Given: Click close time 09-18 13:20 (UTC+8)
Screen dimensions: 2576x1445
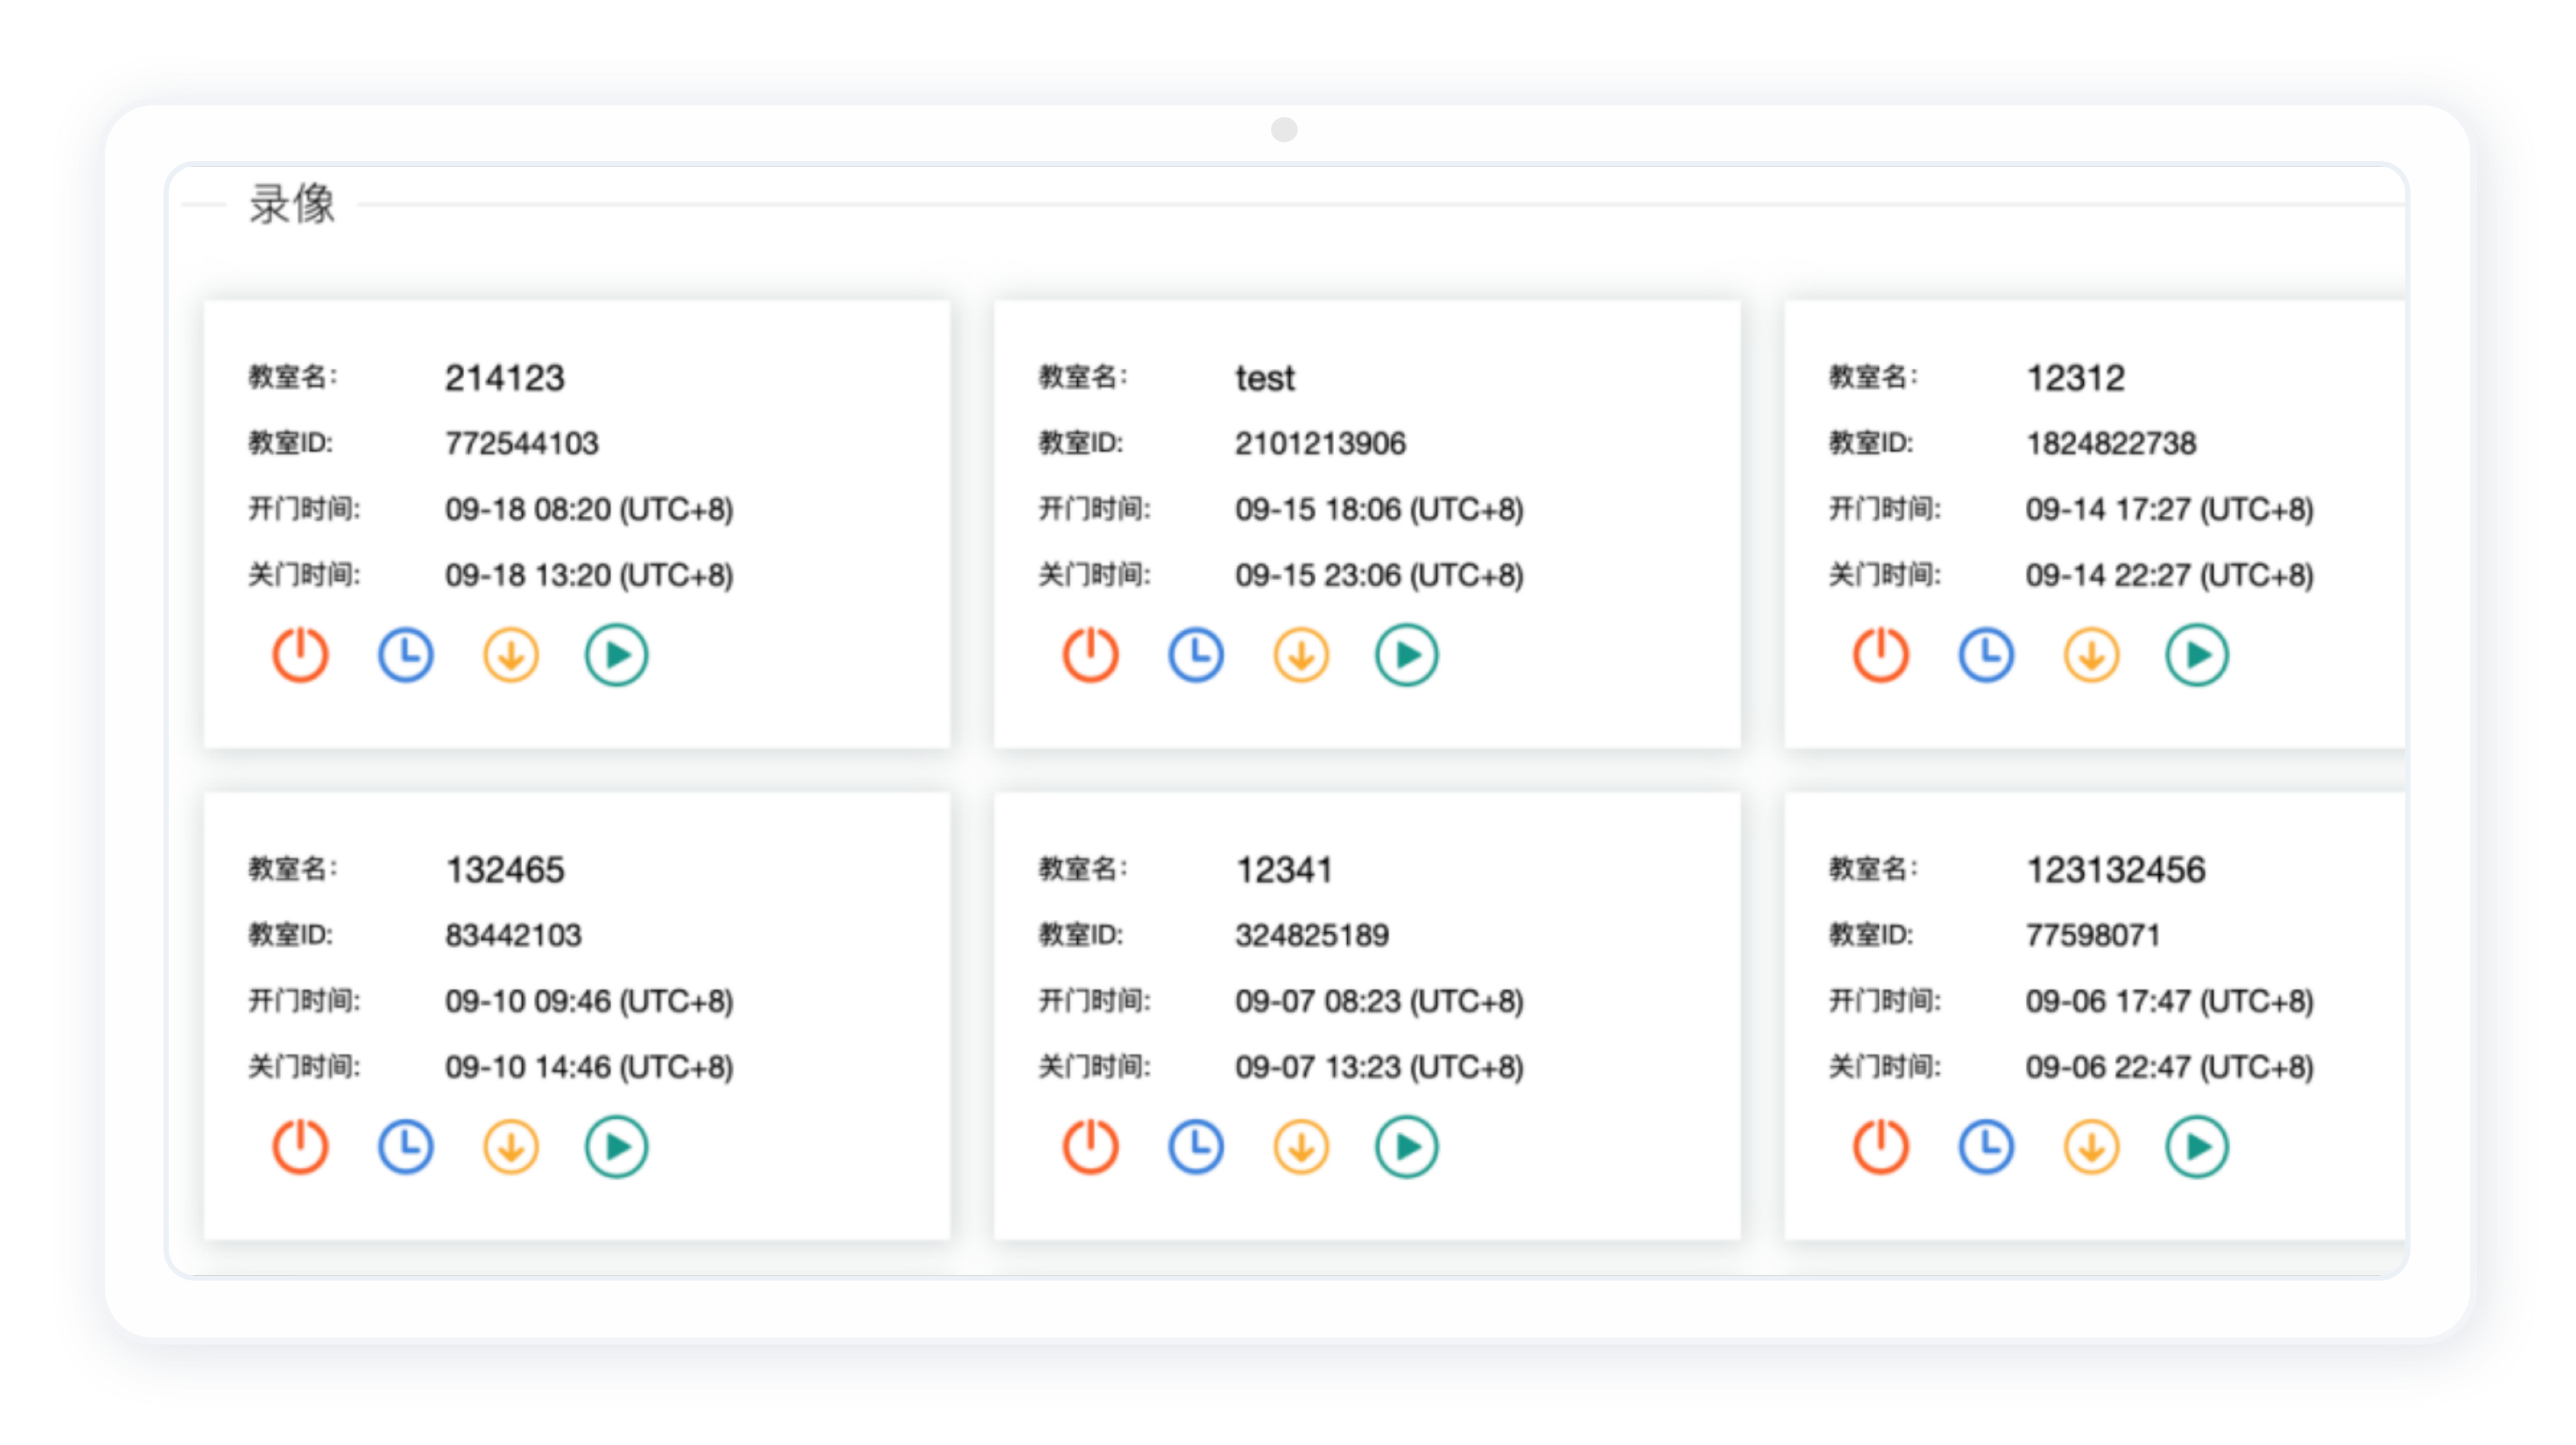Looking at the screenshot, I should pos(589,575).
